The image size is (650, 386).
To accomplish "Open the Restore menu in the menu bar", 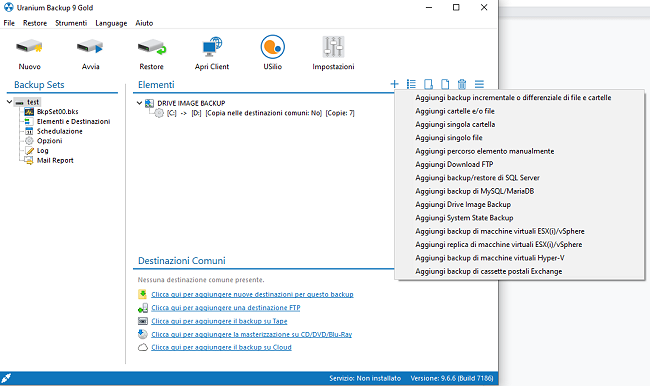I will pos(35,23).
